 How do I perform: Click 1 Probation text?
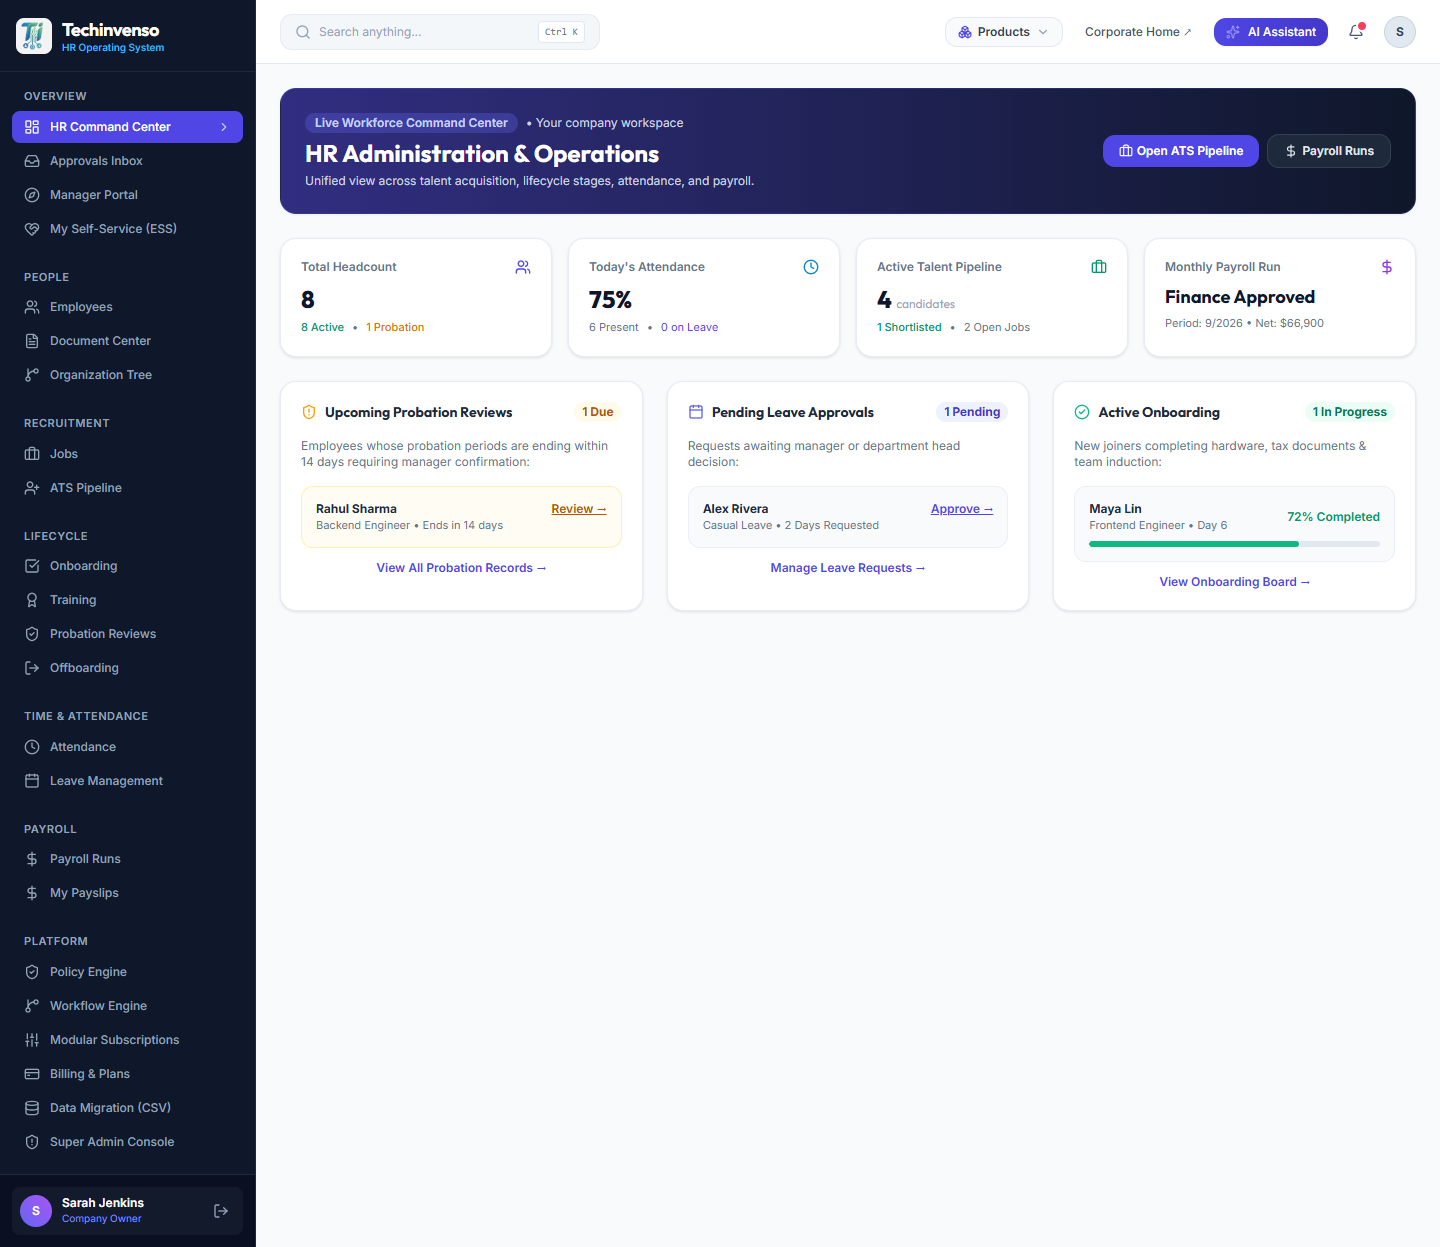point(395,327)
